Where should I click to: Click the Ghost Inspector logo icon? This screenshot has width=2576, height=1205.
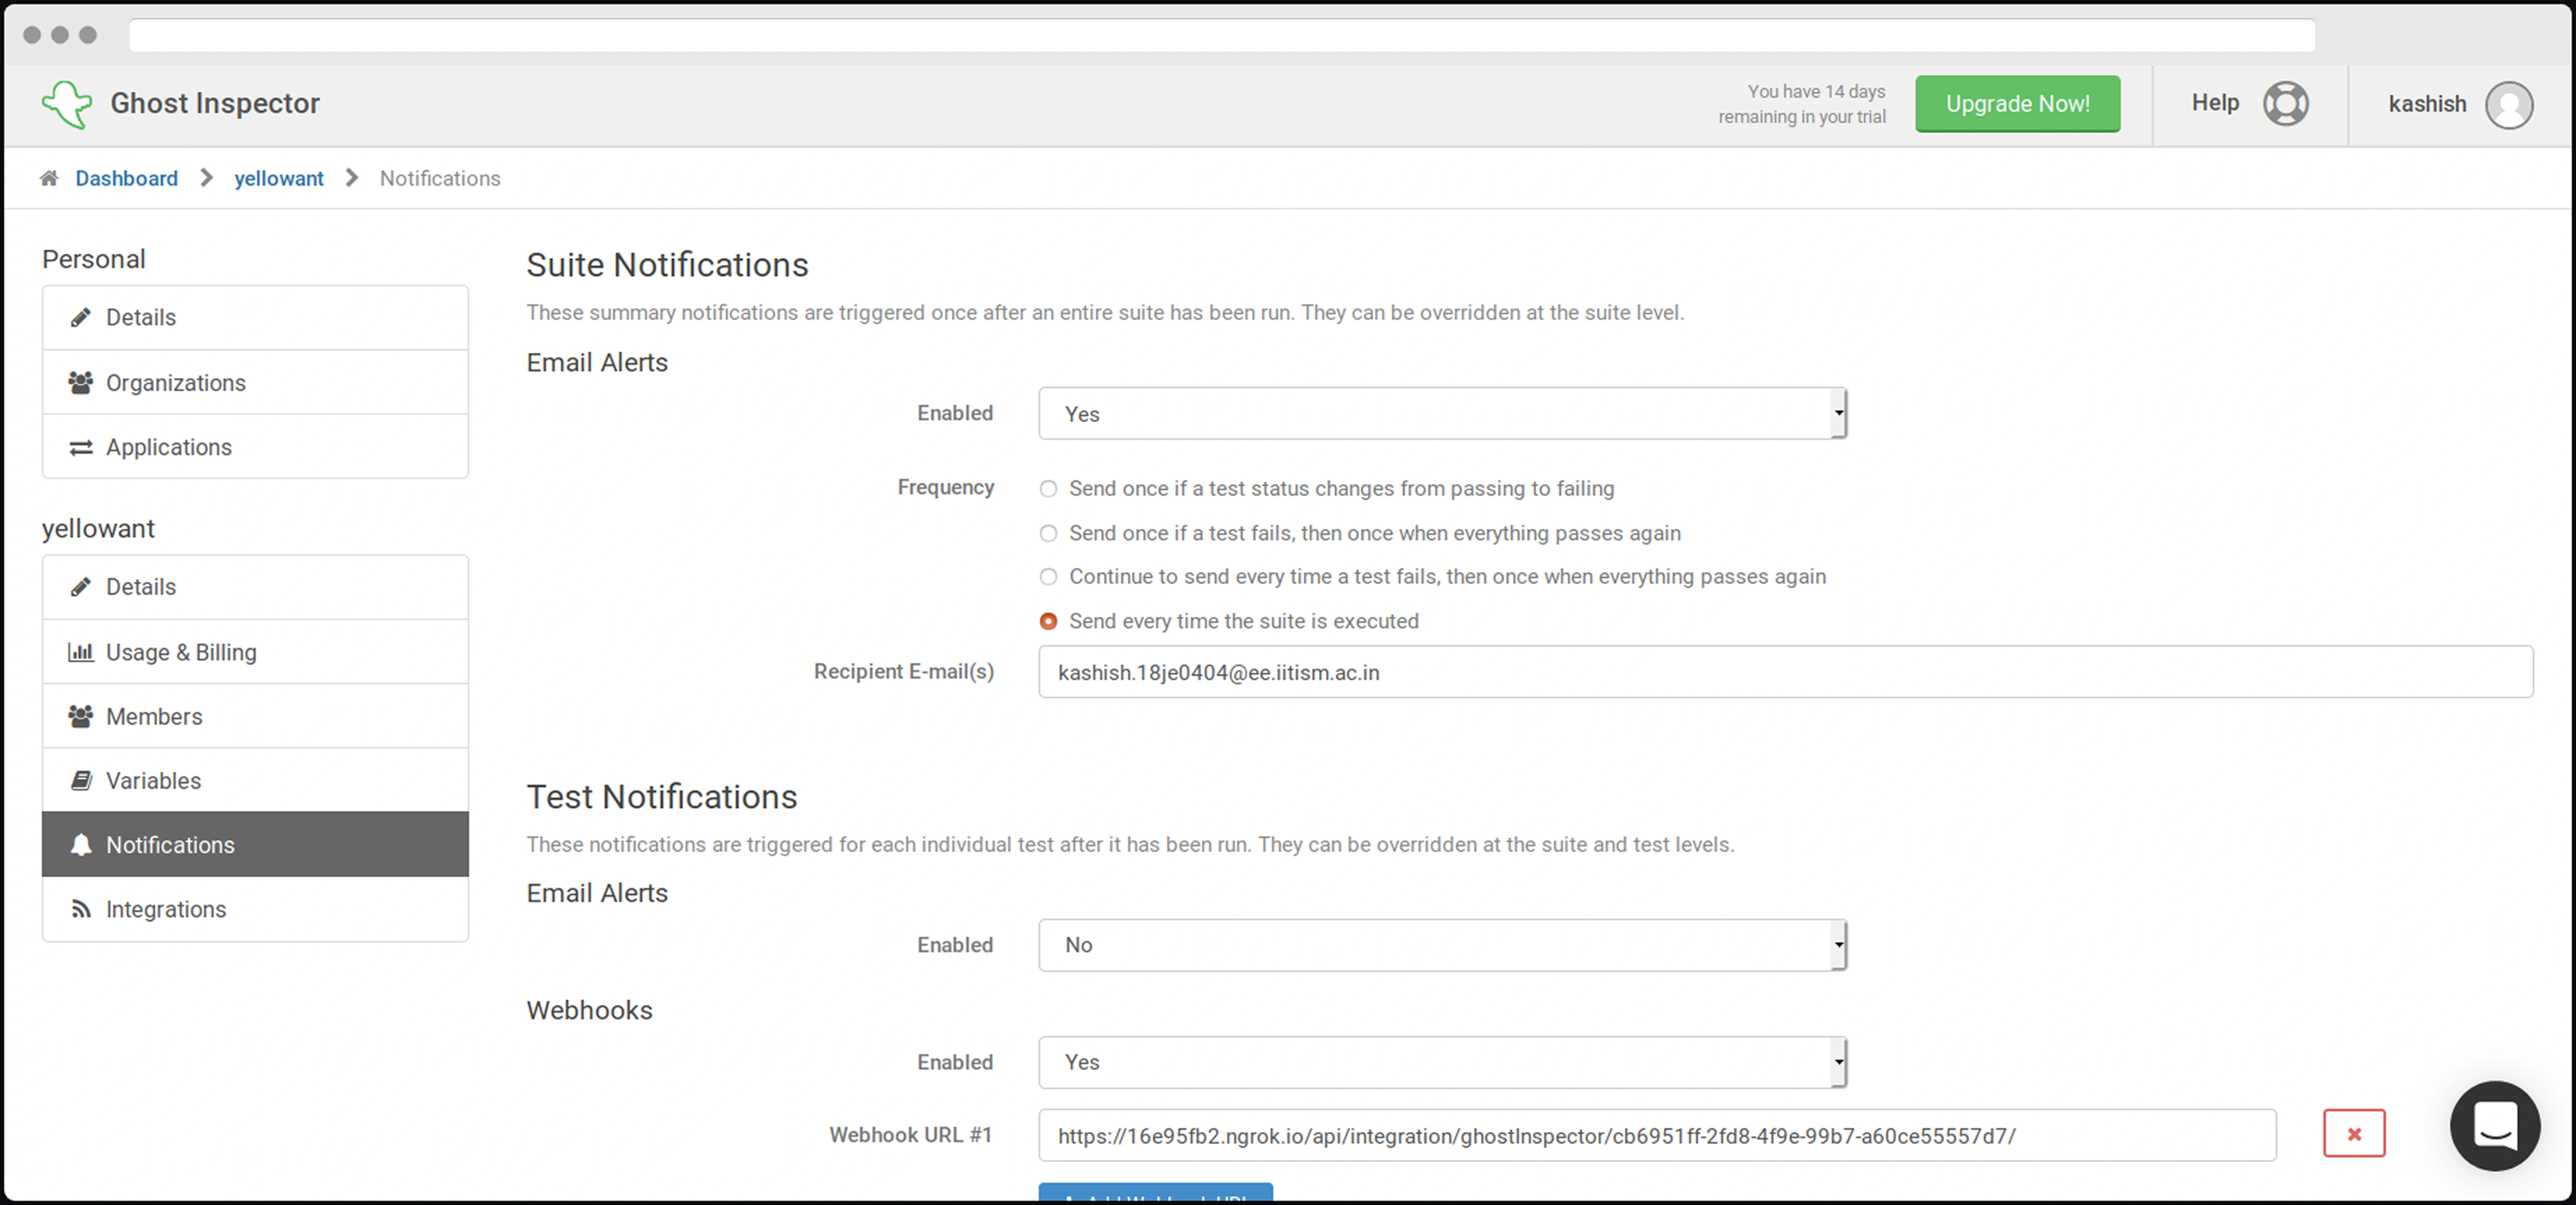(x=67, y=104)
